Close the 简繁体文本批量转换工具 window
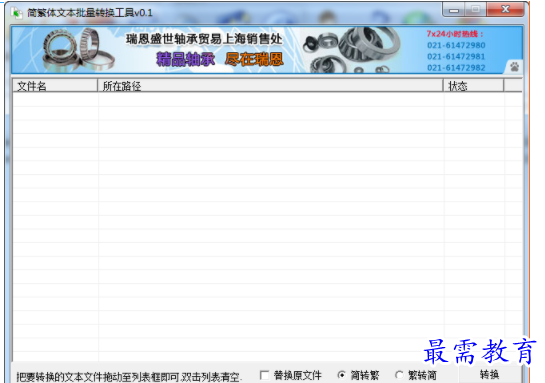 coord(505,9)
